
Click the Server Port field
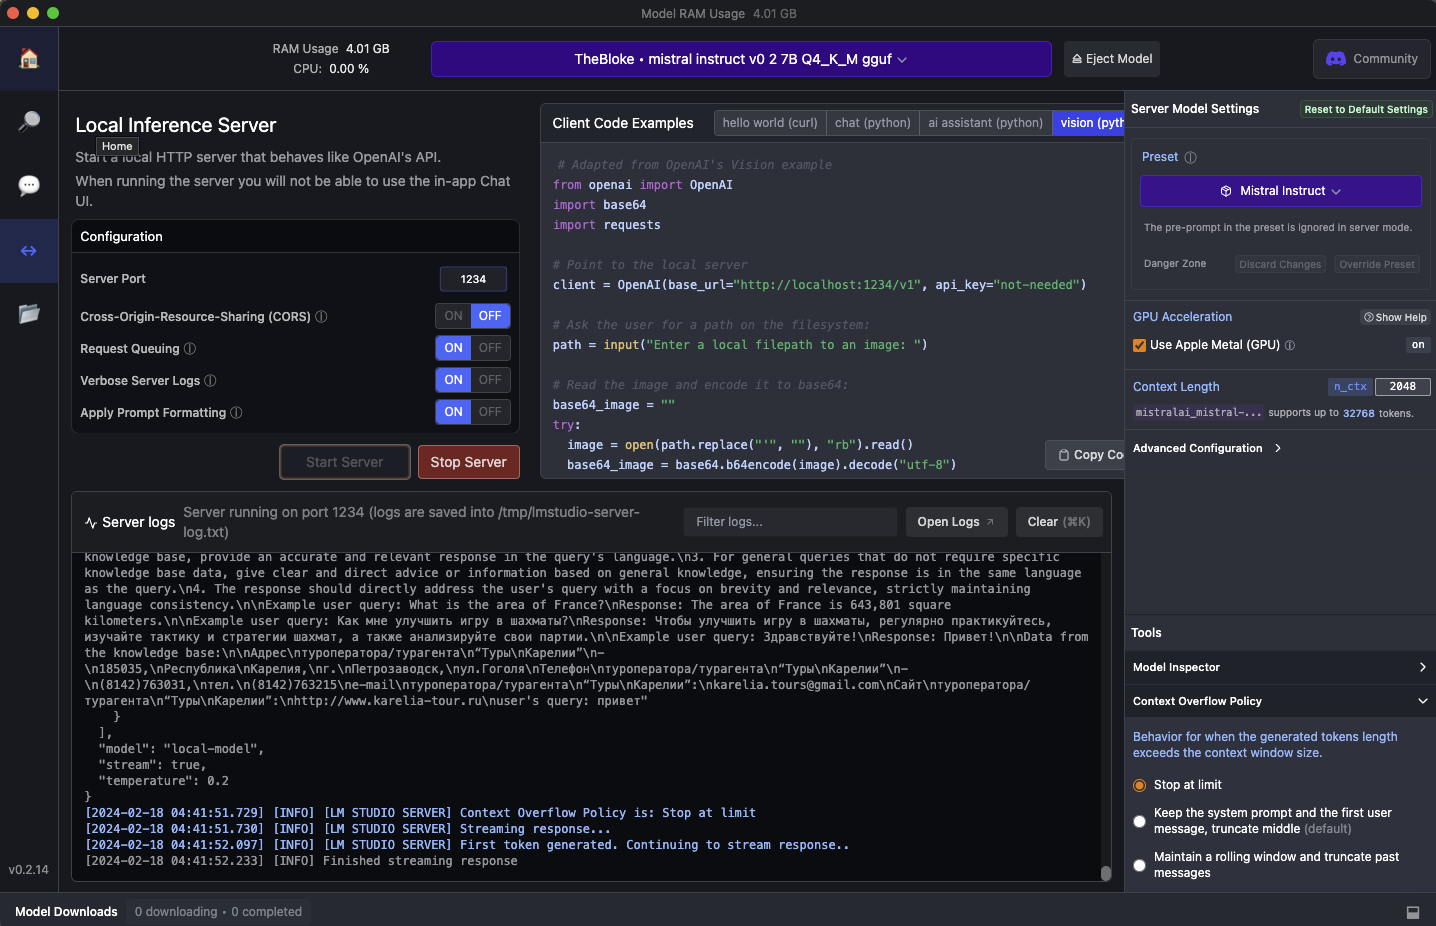pyautogui.click(x=473, y=279)
